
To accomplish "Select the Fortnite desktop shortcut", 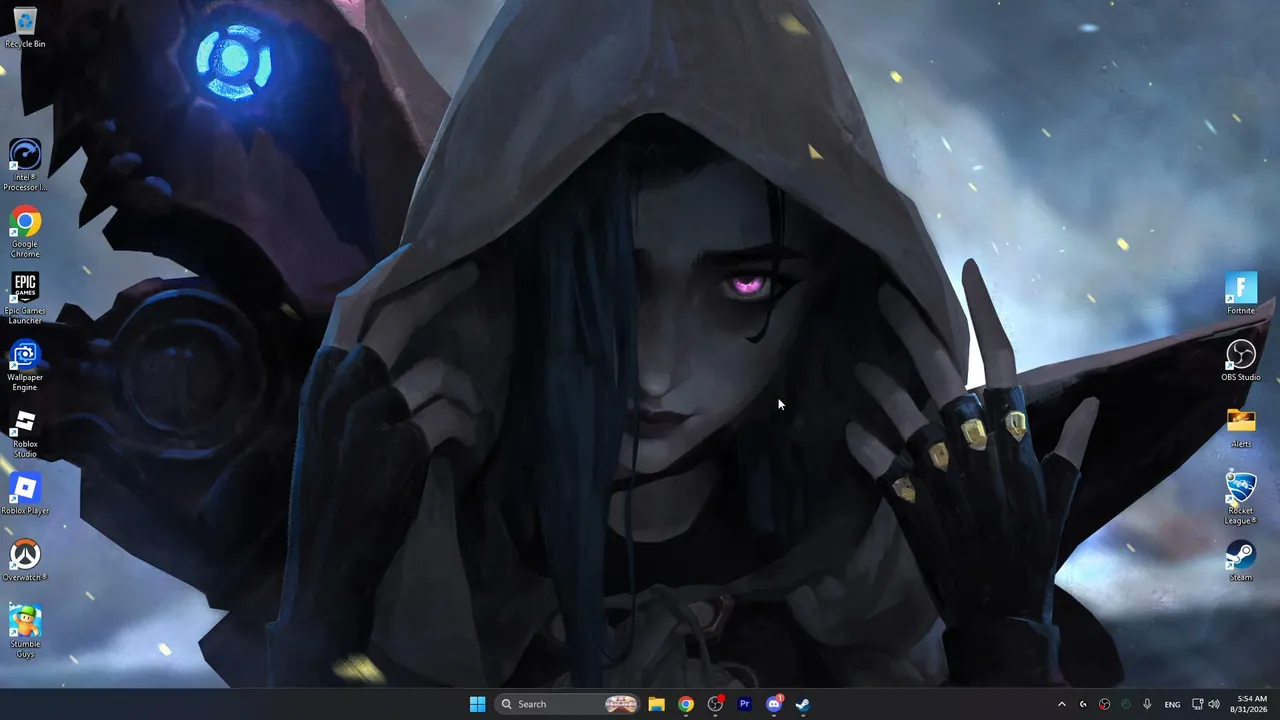I will pos(1241,294).
